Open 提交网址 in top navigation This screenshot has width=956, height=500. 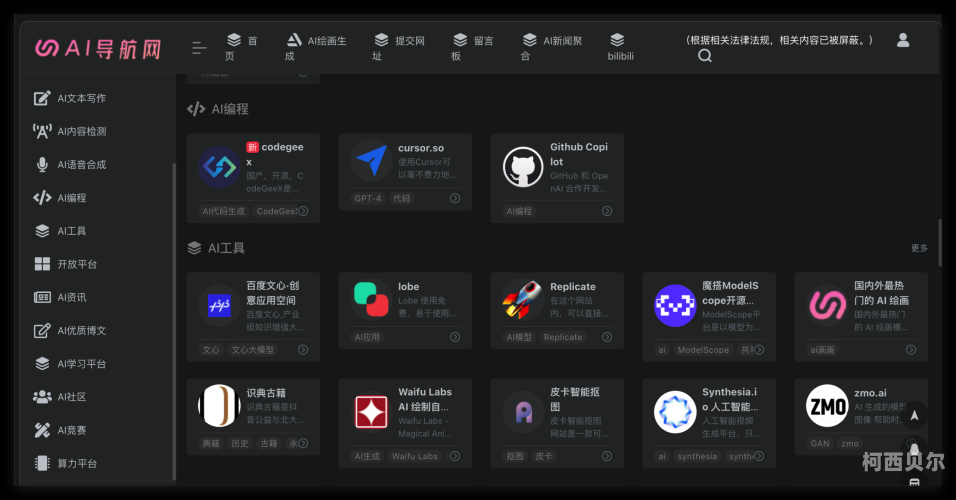[x=398, y=48]
